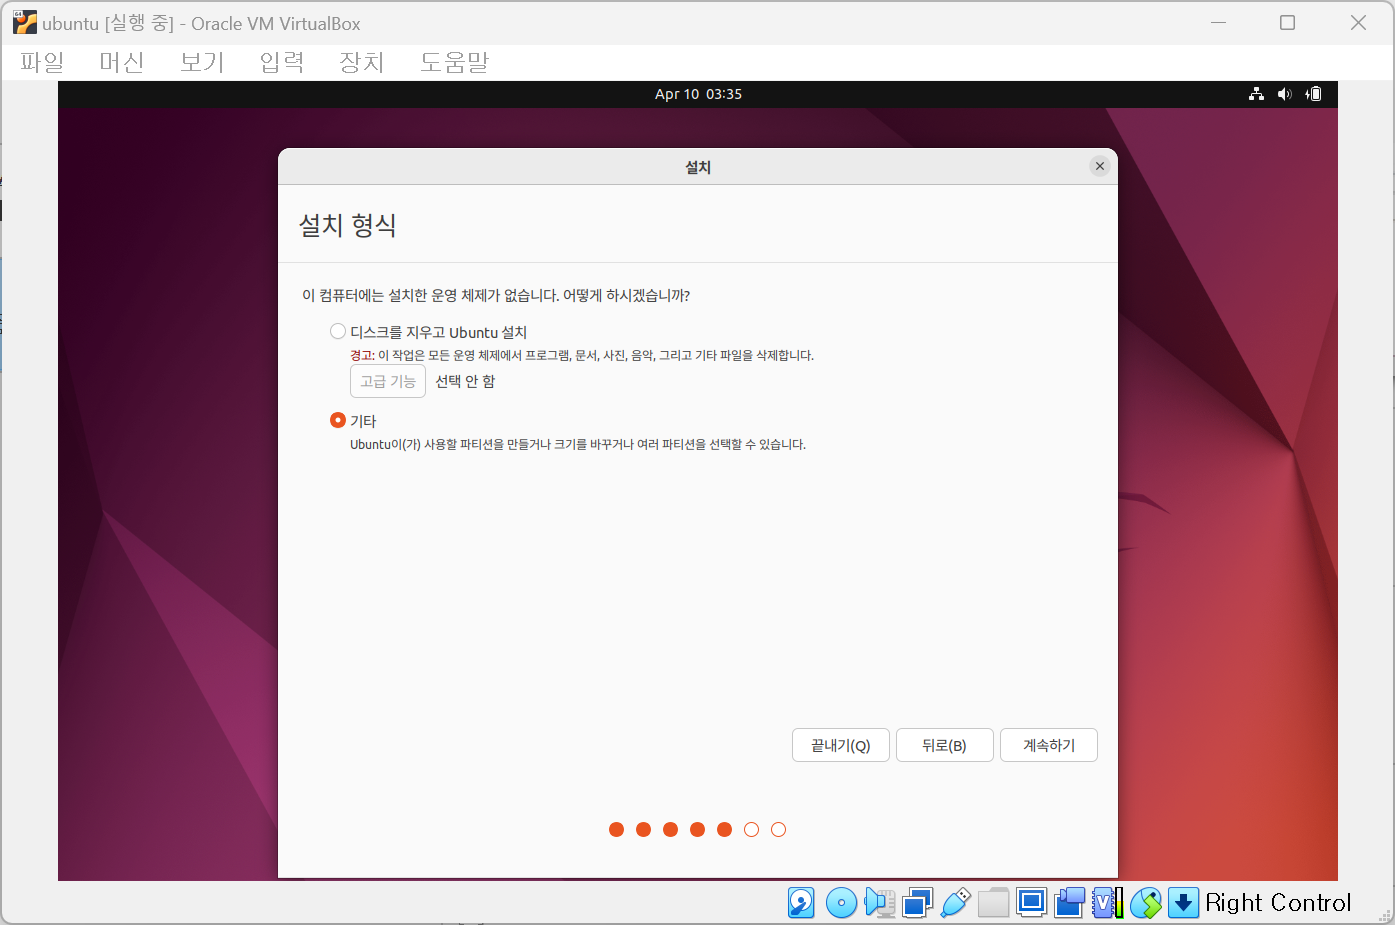This screenshot has width=1395, height=925.
Task: Click the video recording status icon
Action: 1069,903
